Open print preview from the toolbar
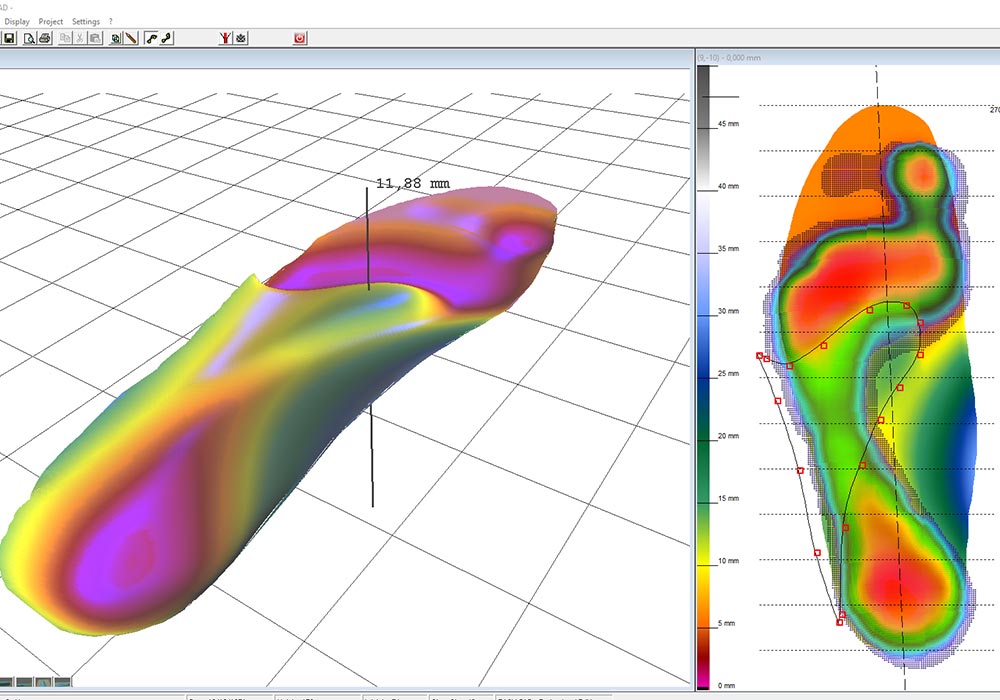 pos(30,38)
